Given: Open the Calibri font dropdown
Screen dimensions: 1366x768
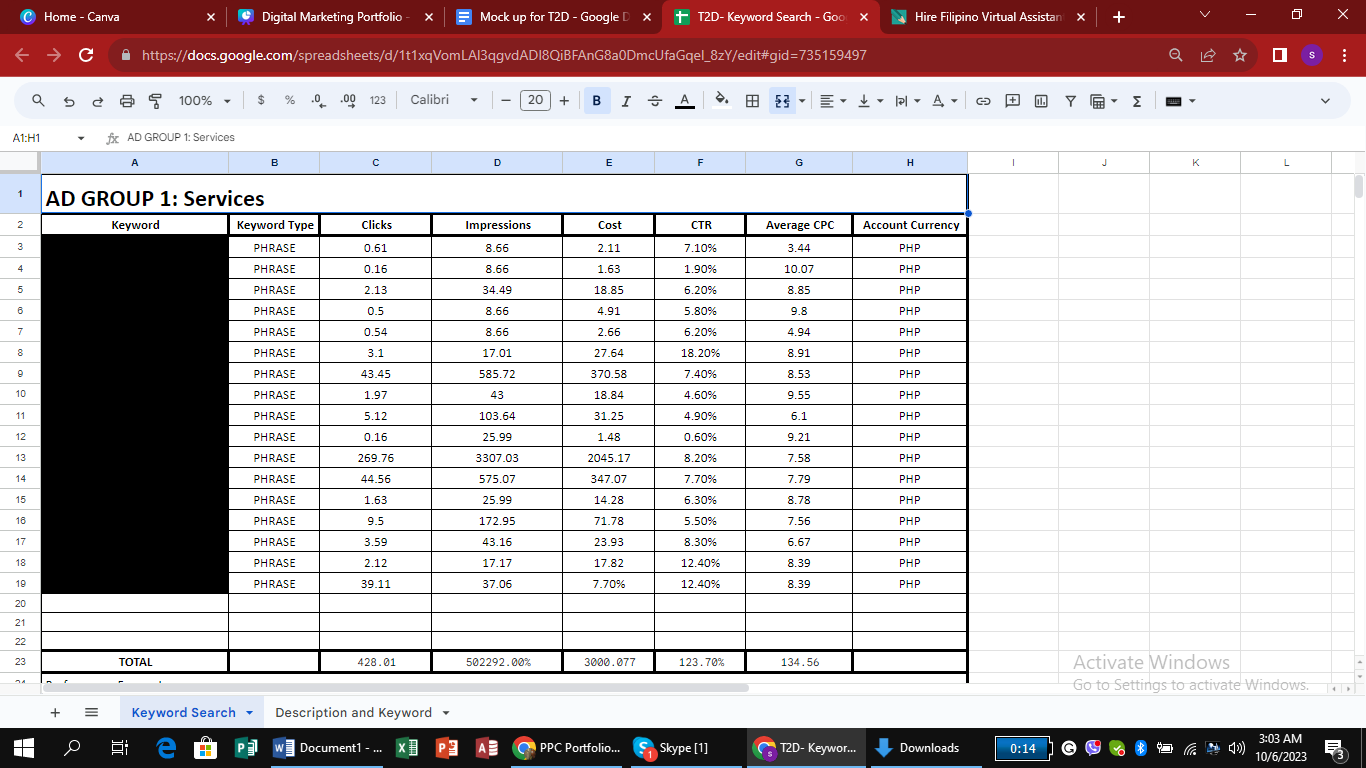Looking at the screenshot, I should pos(444,101).
